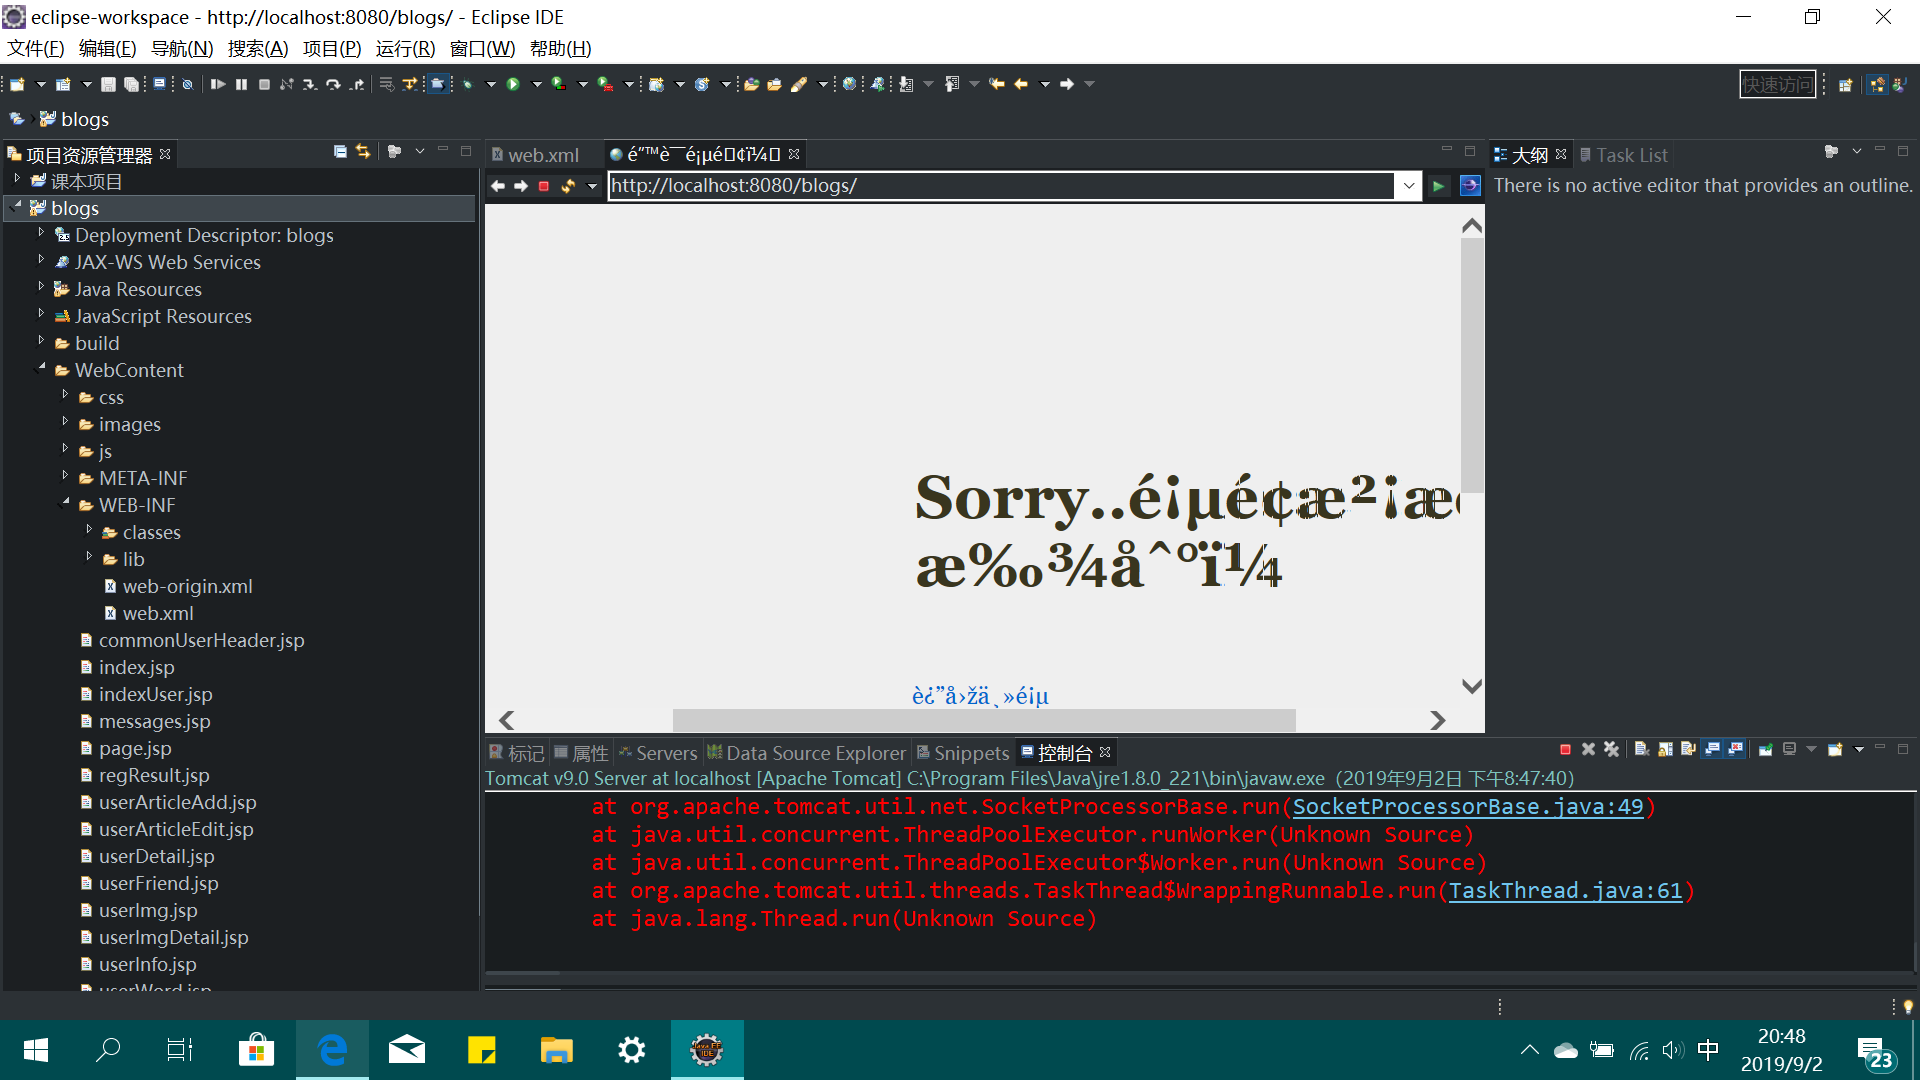Click the Step Into icon

[310, 85]
